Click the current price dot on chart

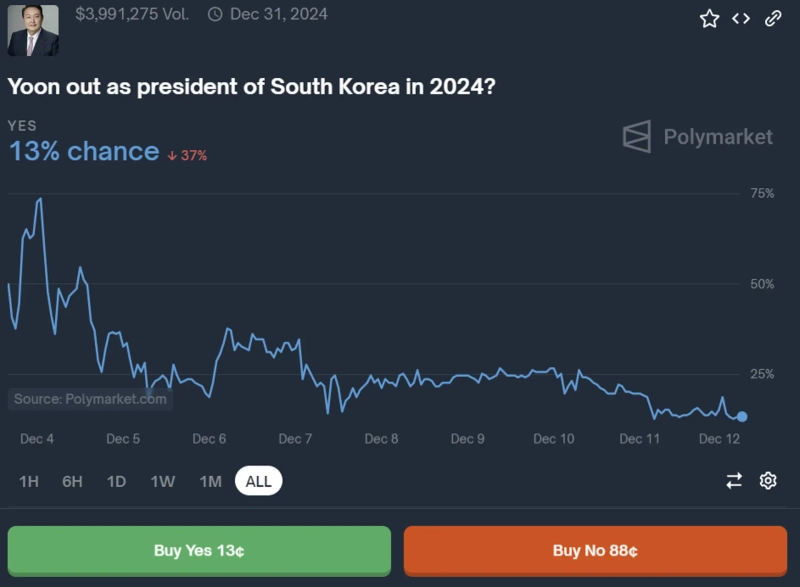pos(742,416)
